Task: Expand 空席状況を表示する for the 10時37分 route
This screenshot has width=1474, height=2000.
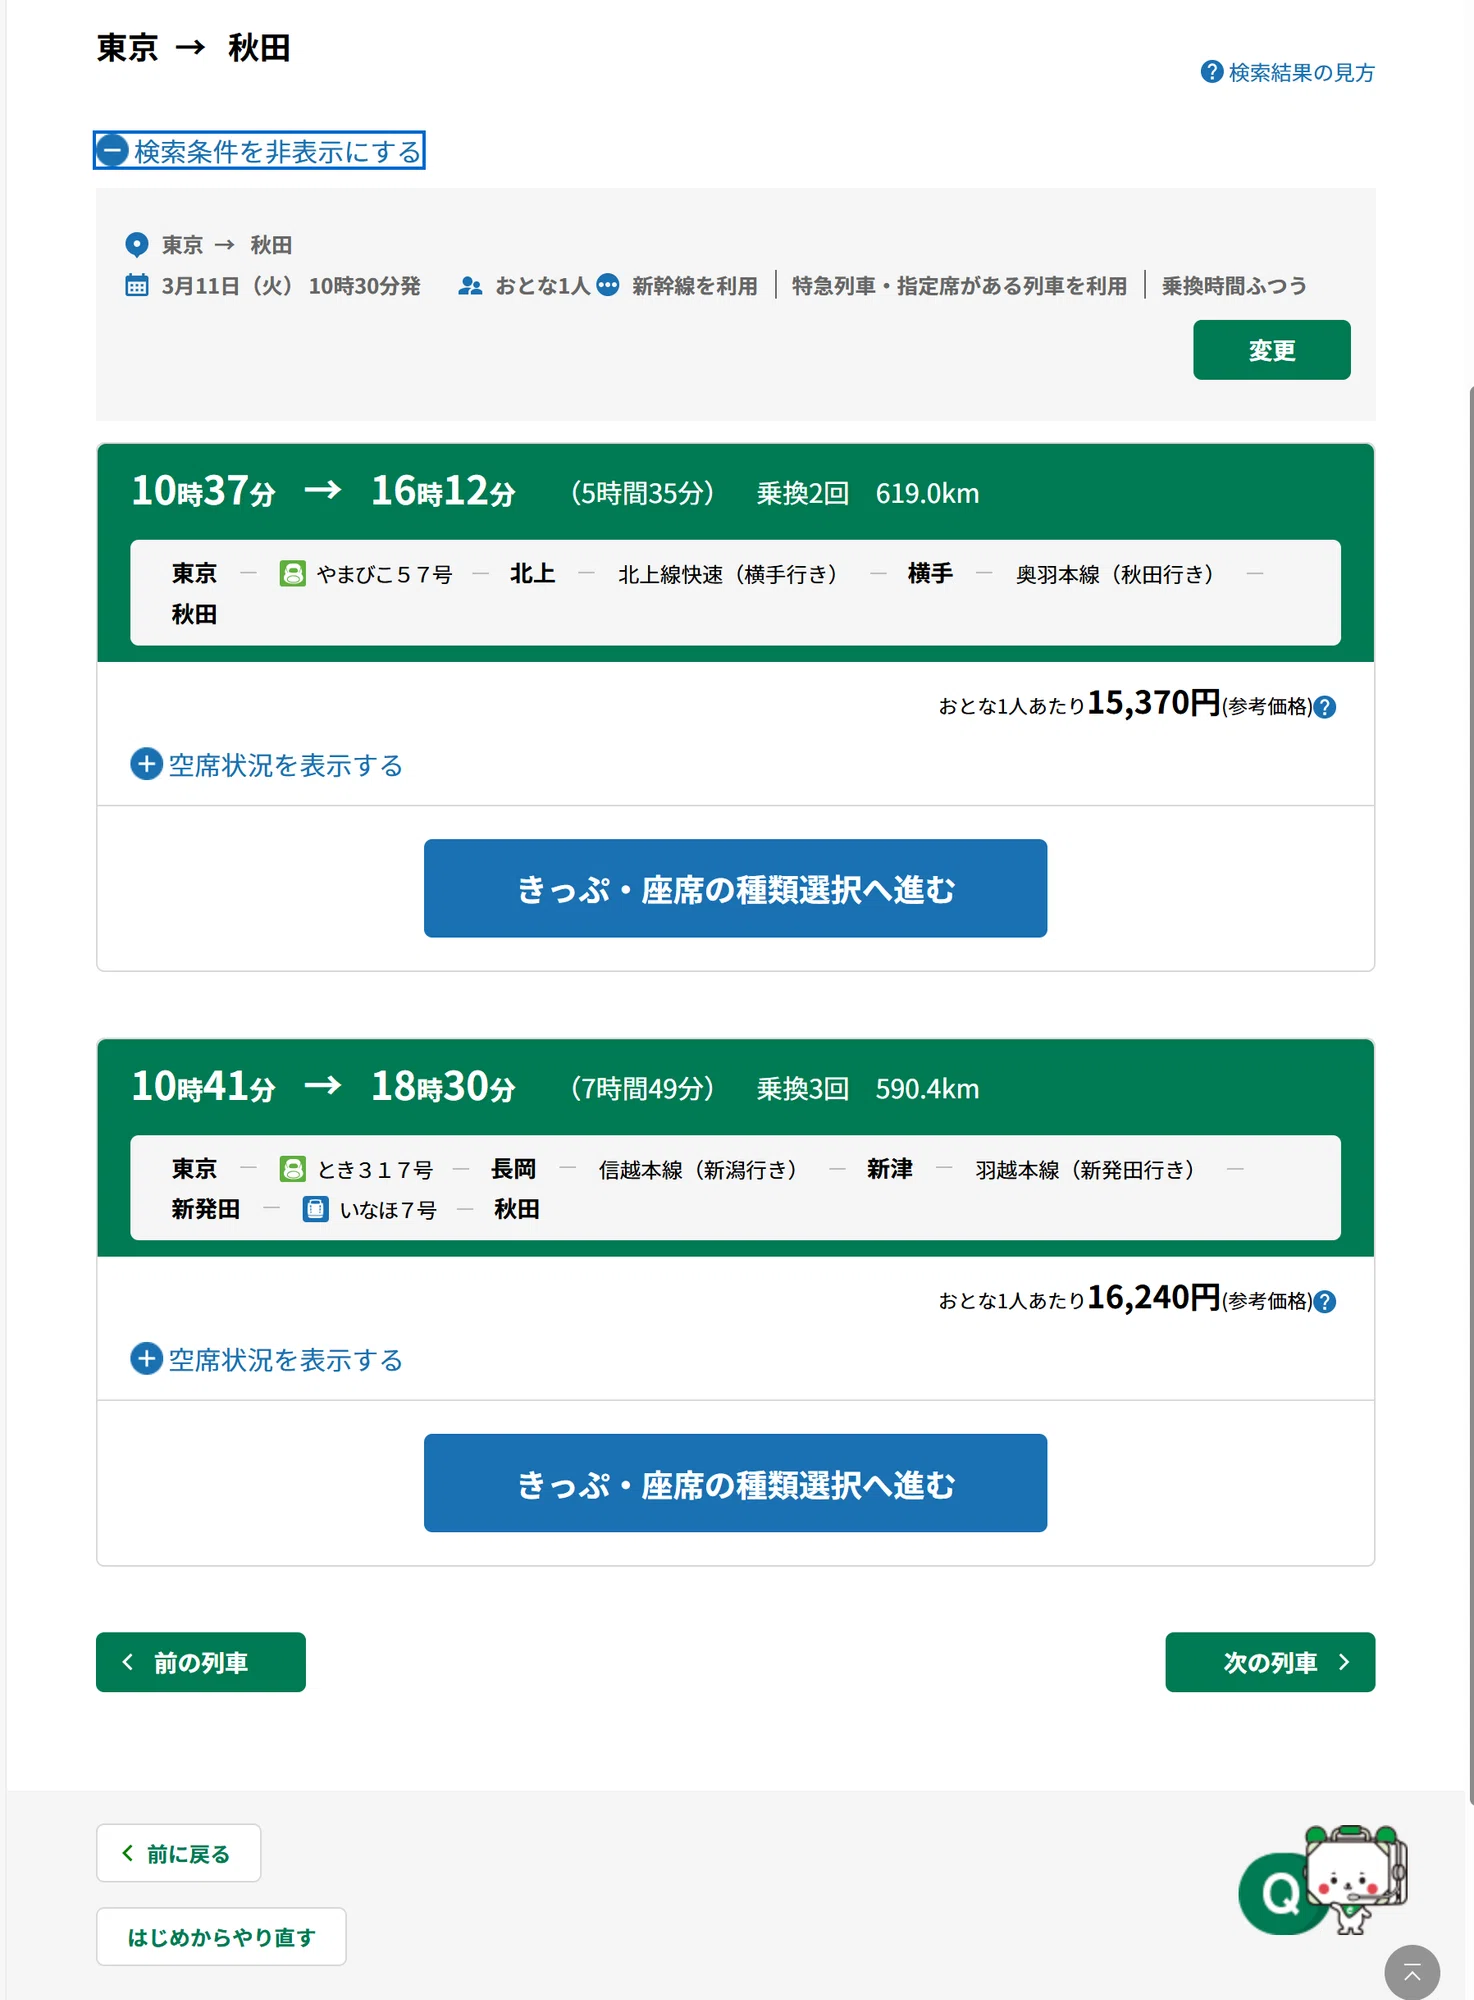Action: point(267,765)
